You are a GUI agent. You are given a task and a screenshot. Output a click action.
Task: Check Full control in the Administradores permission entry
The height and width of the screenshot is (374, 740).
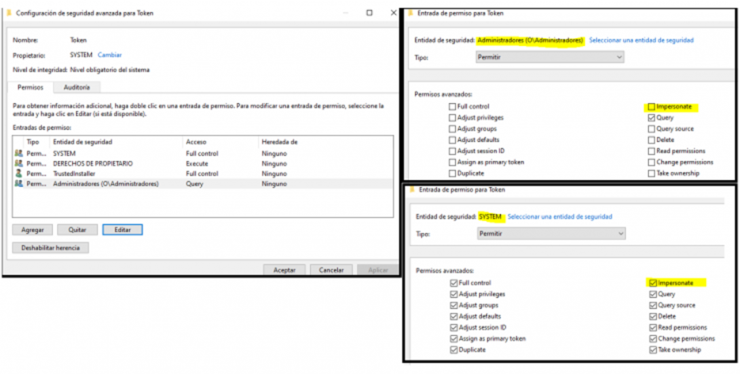pyautogui.click(x=453, y=107)
